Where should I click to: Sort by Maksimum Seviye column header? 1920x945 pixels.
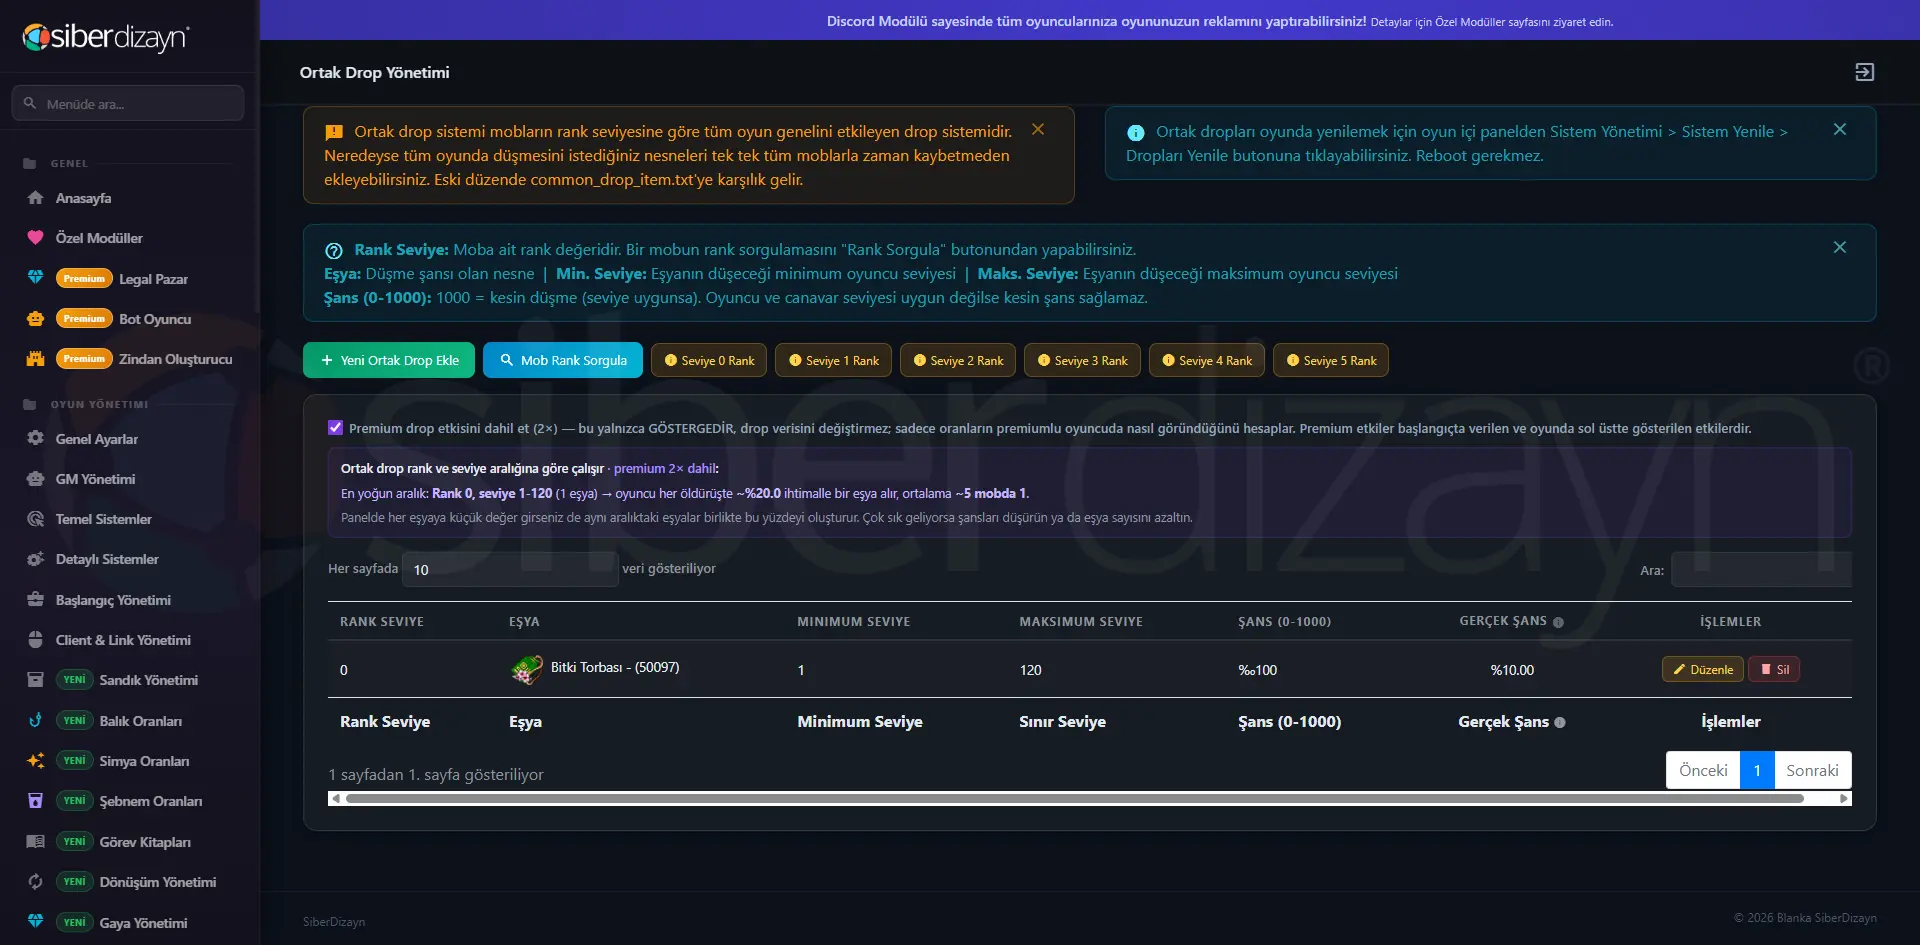tap(1081, 622)
